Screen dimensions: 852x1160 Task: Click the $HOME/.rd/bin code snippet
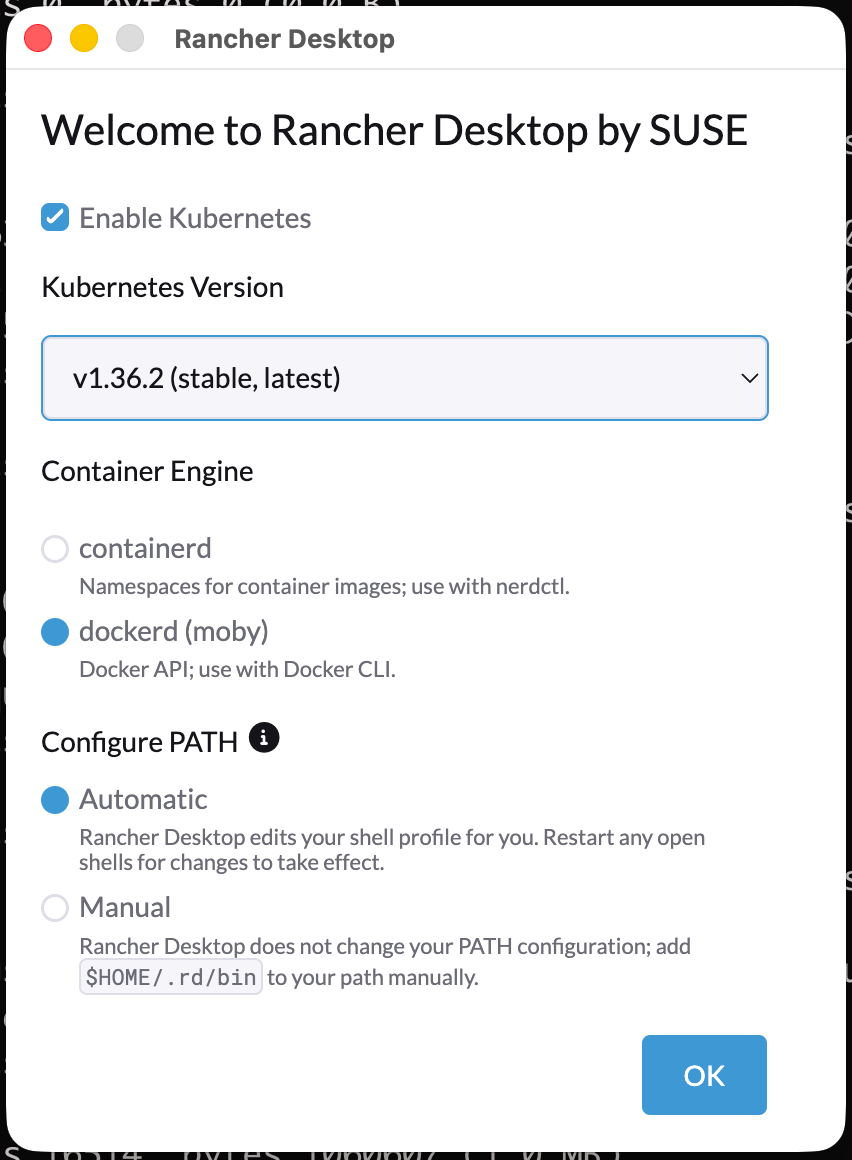(x=171, y=977)
